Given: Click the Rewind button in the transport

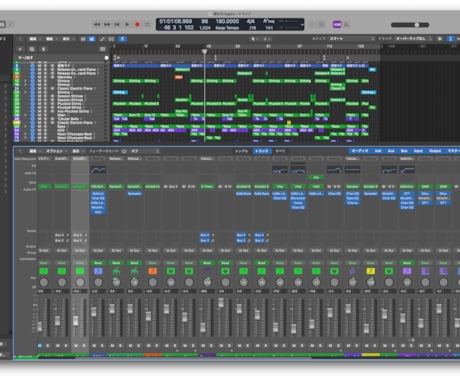Looking at the screenshot, I should pos(97,24).
